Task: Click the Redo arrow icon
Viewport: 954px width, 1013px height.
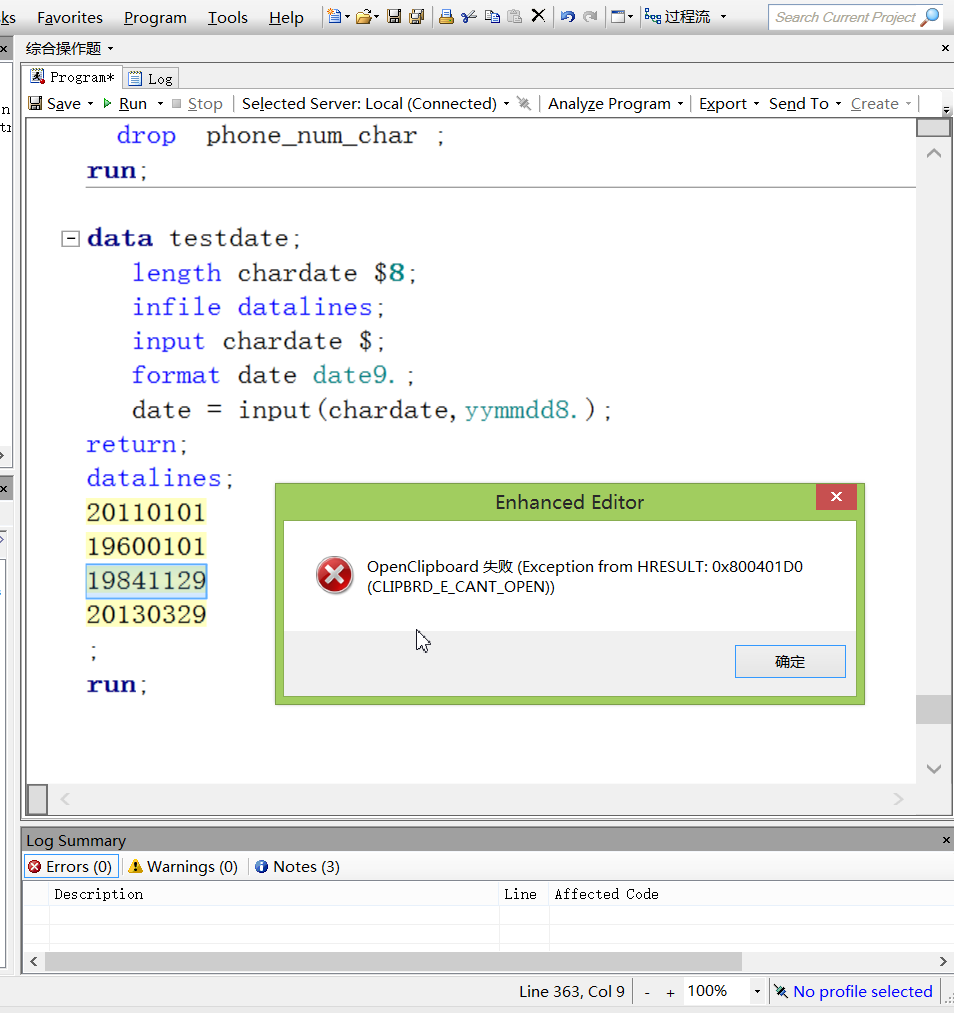Action: (590, 16)
